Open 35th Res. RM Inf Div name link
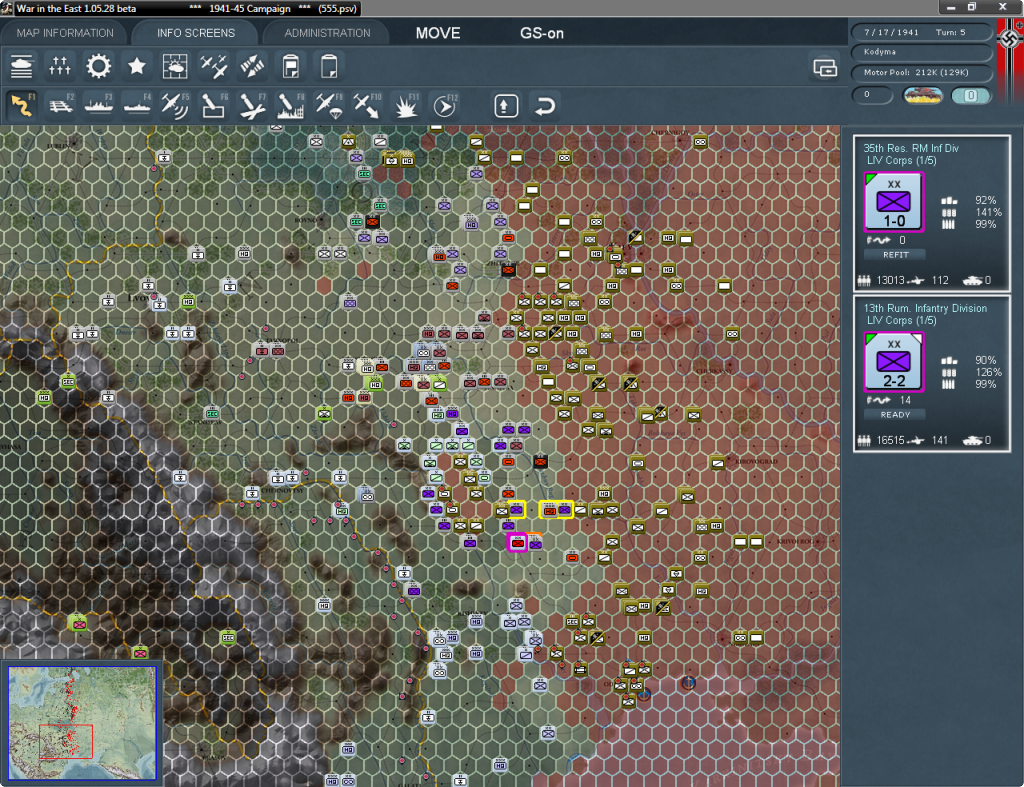1024x787 pixels. [x=910, y=148]
